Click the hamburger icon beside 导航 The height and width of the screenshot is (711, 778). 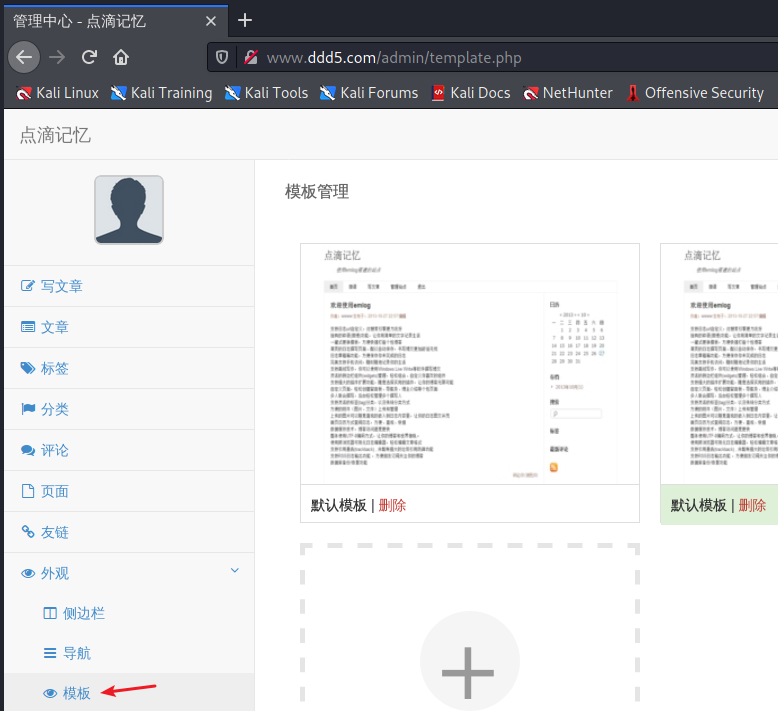50,653
